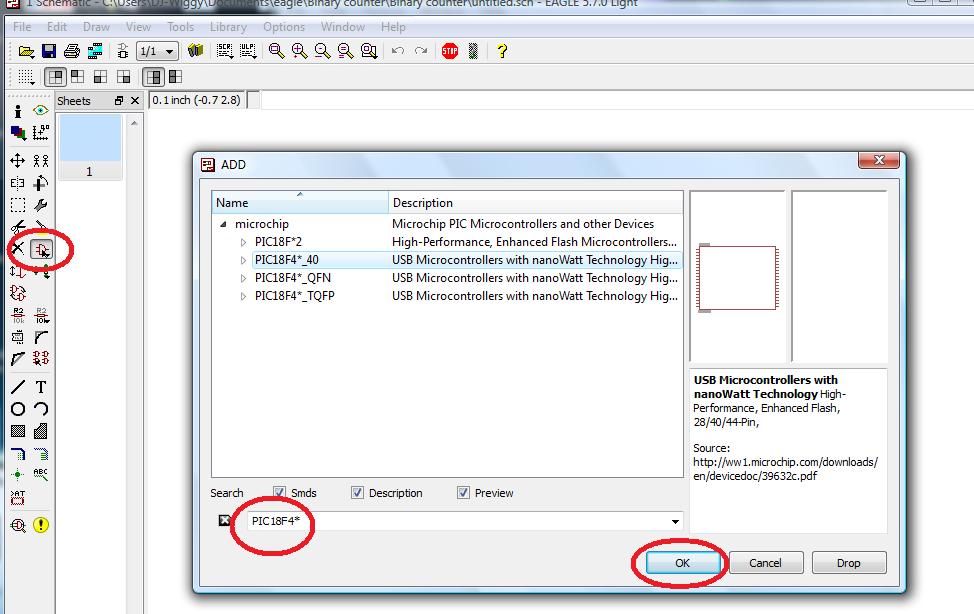This screenshot has width=974, height=614.
Task: Open the View menu
Action: pyautogui.click(x=138, y=27)
